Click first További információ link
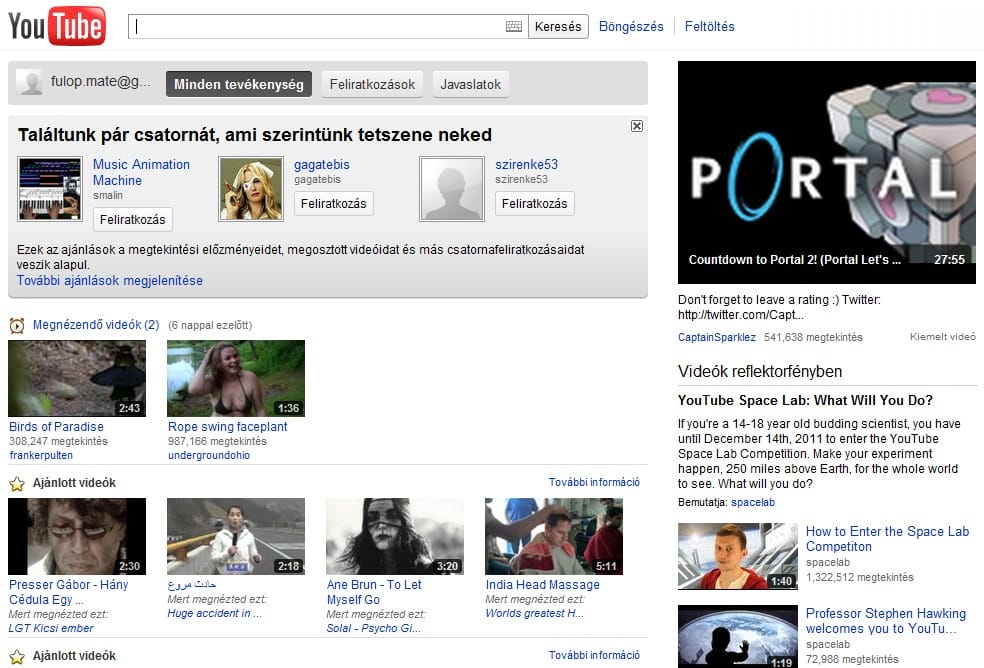 pos(594,482)
